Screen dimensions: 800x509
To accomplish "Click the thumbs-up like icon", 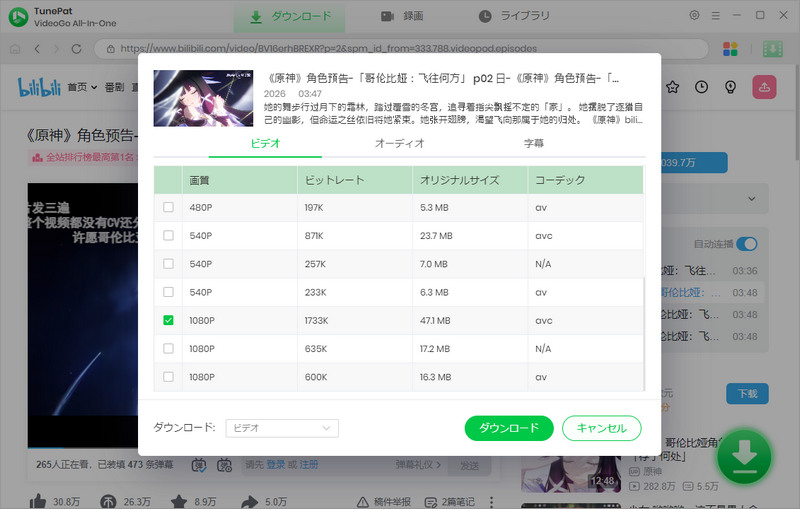I will pos(38,502).
